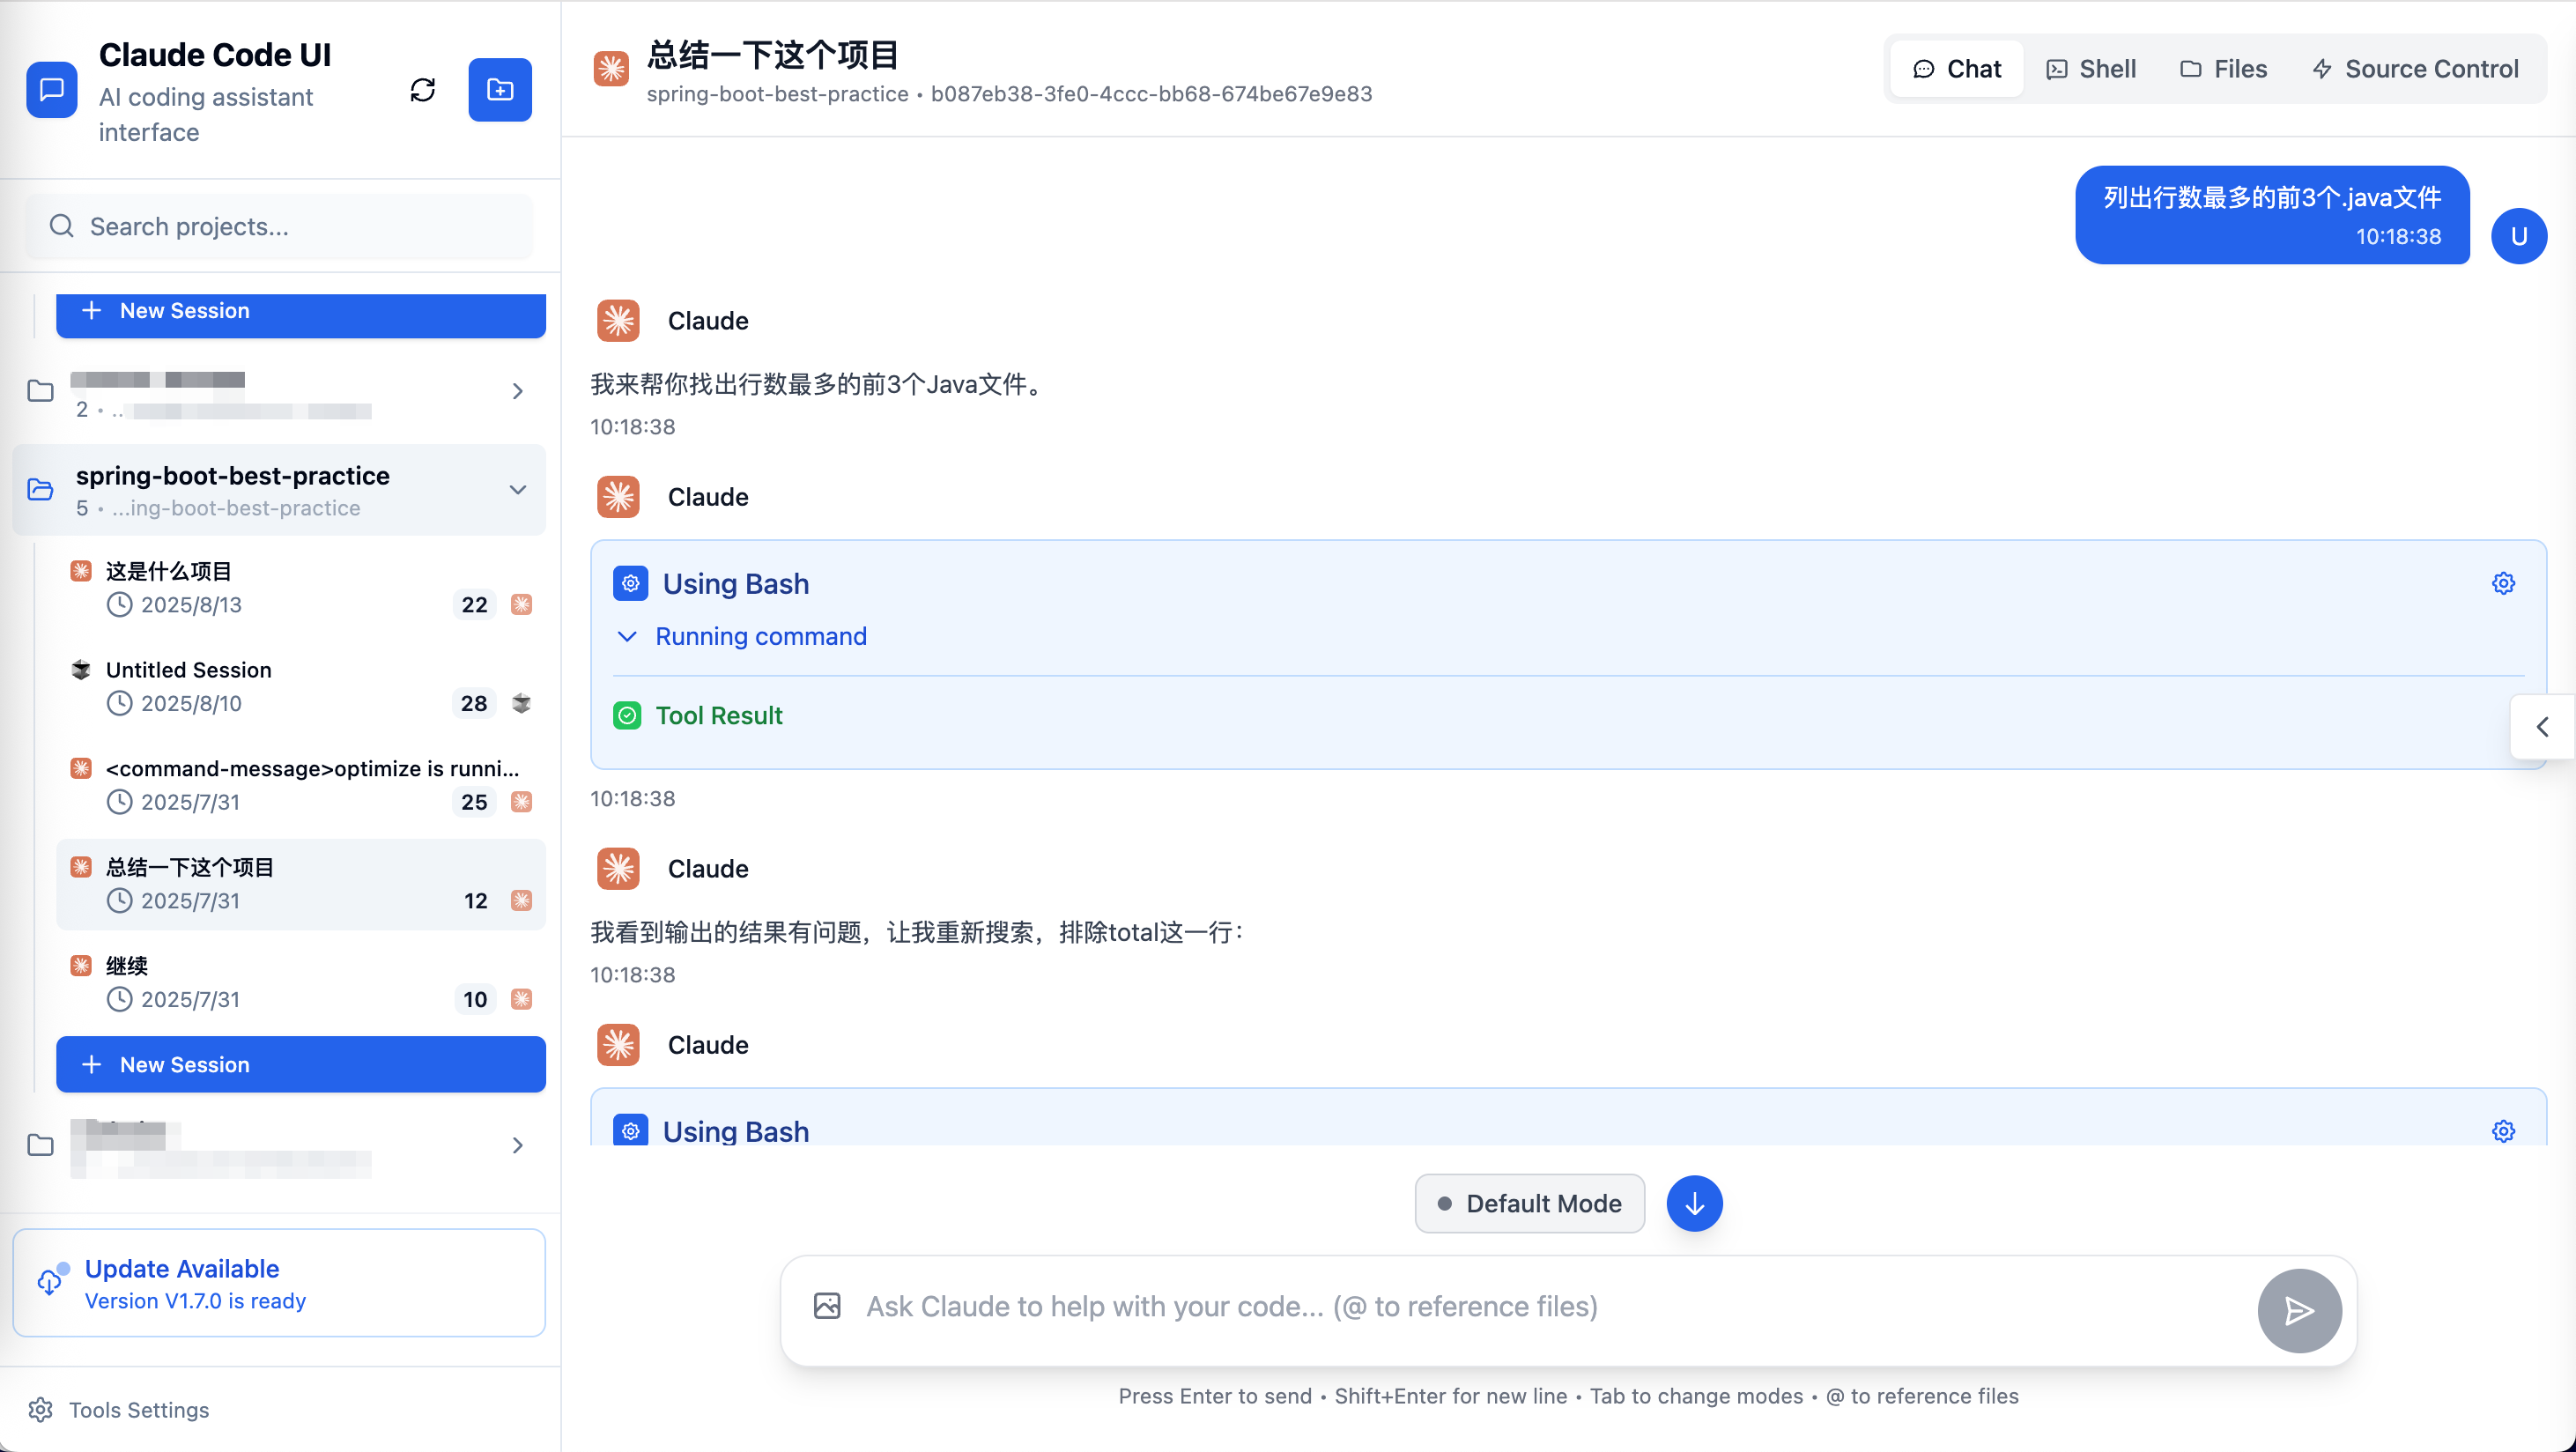Create a new project with folder-plus button
Image resolution: width=2576 pixels, height=1452 pixels.
point(500,90)
